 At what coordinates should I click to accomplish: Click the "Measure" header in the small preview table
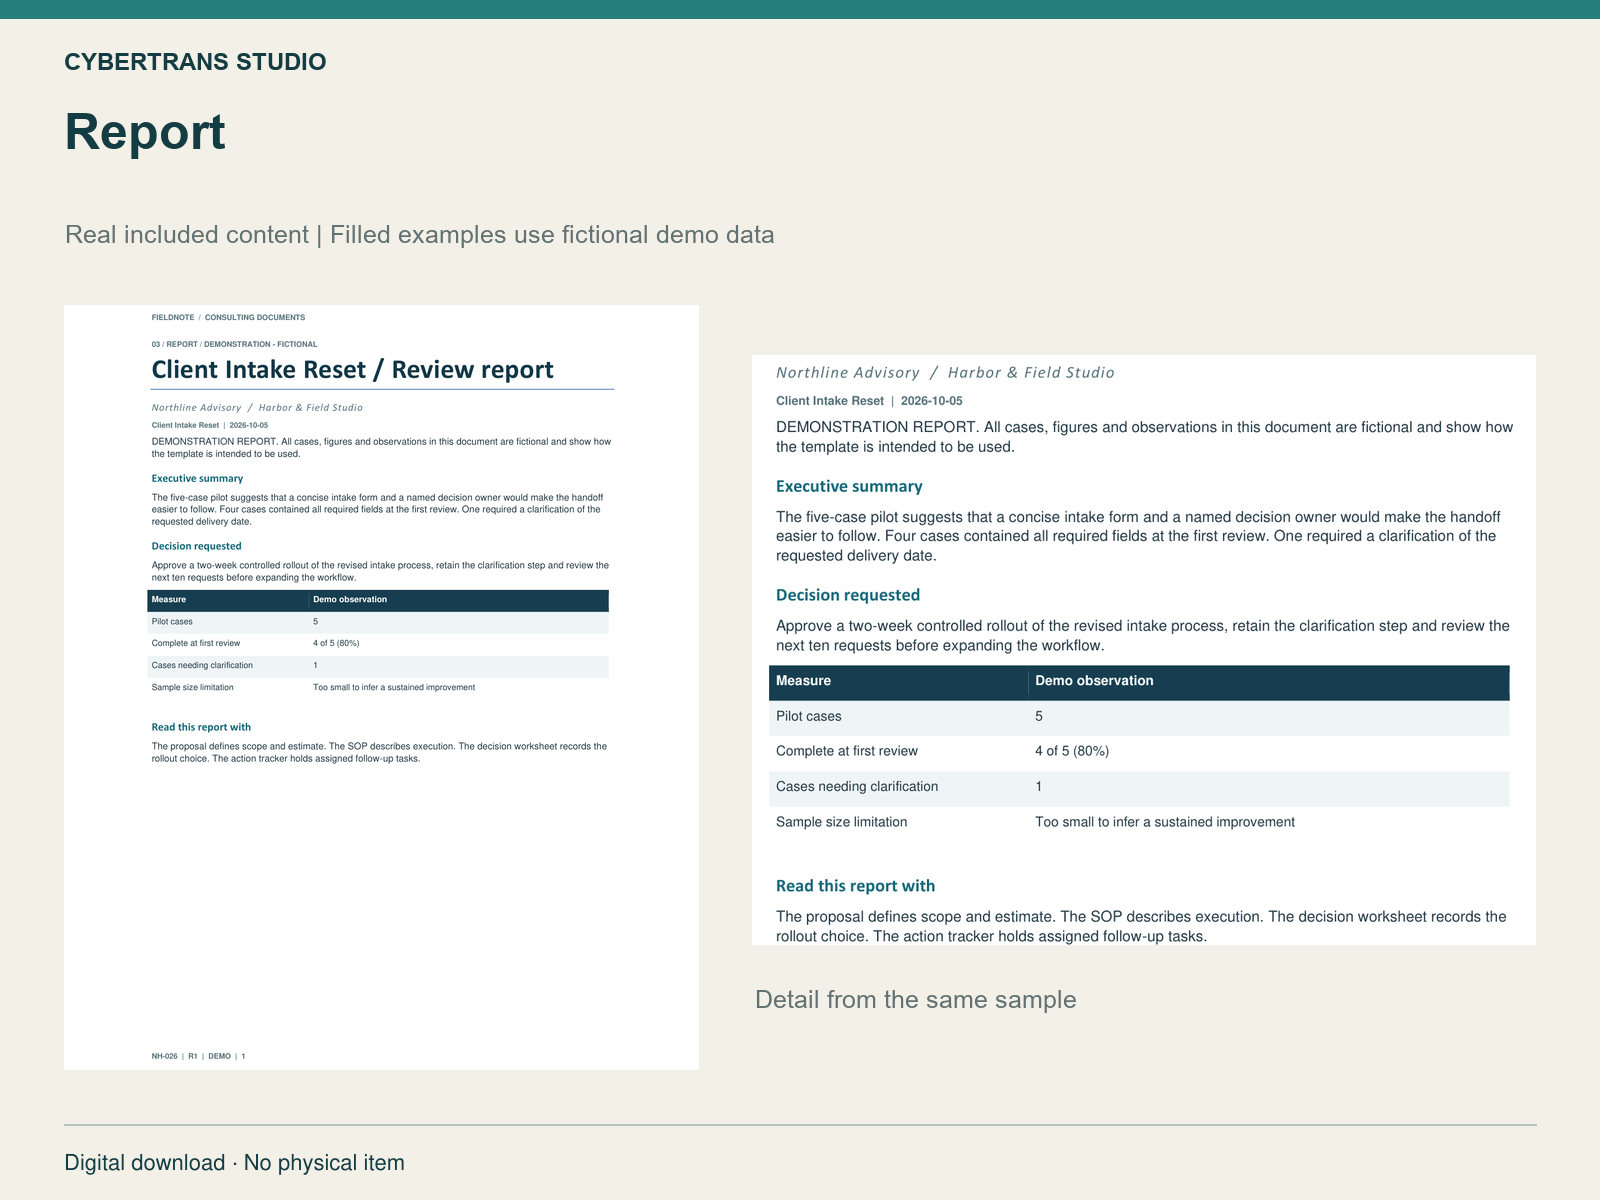pos(169,600)
